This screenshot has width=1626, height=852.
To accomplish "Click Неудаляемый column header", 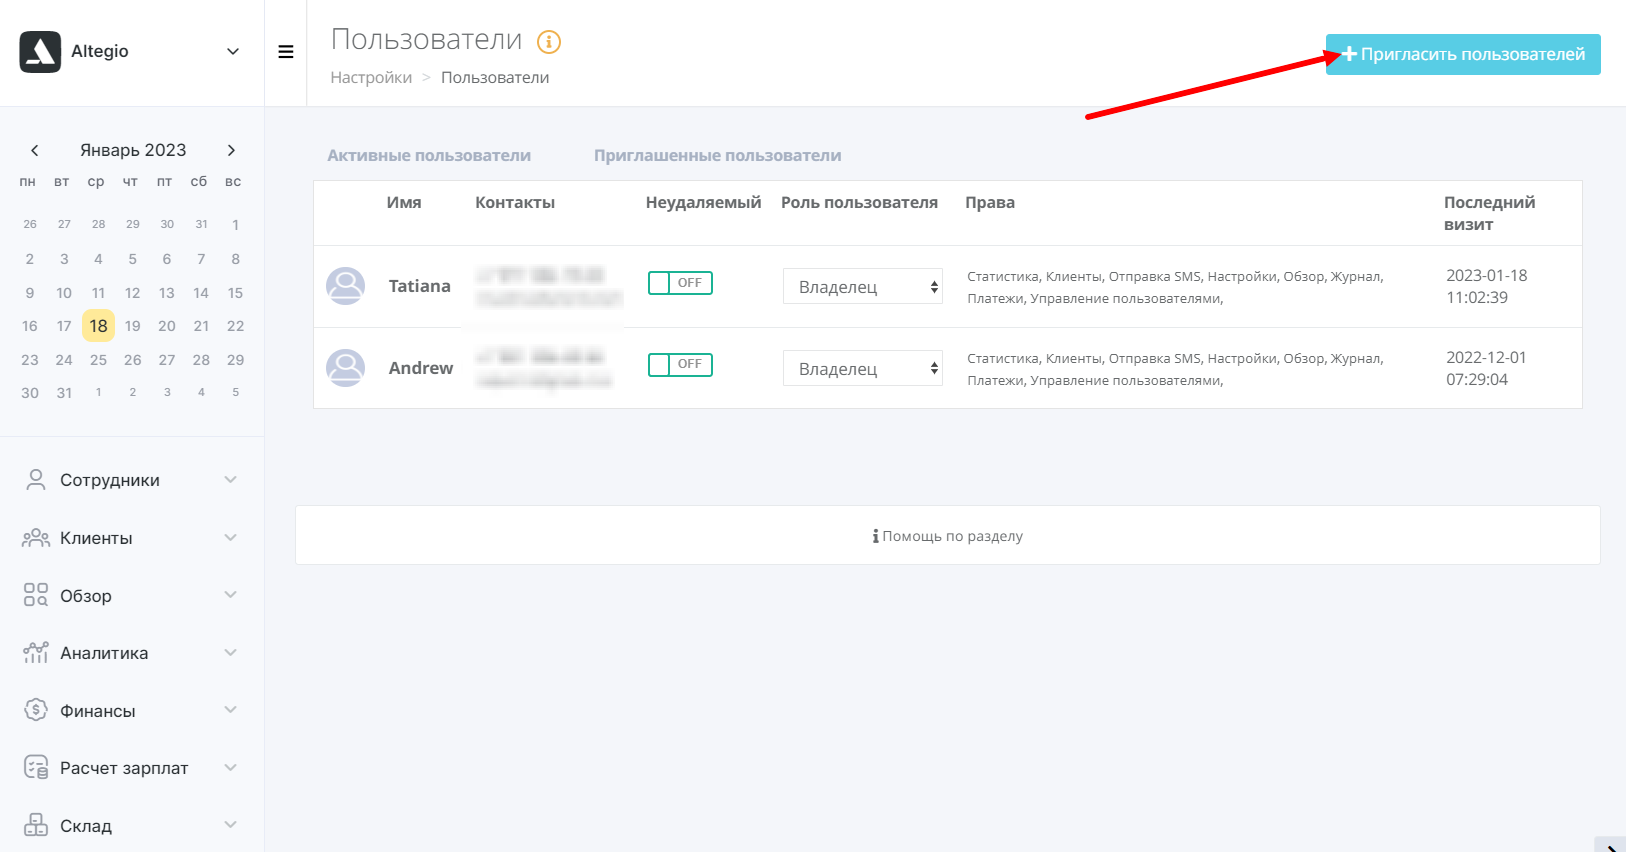I will pyautogui.click(x=703, y=203).
